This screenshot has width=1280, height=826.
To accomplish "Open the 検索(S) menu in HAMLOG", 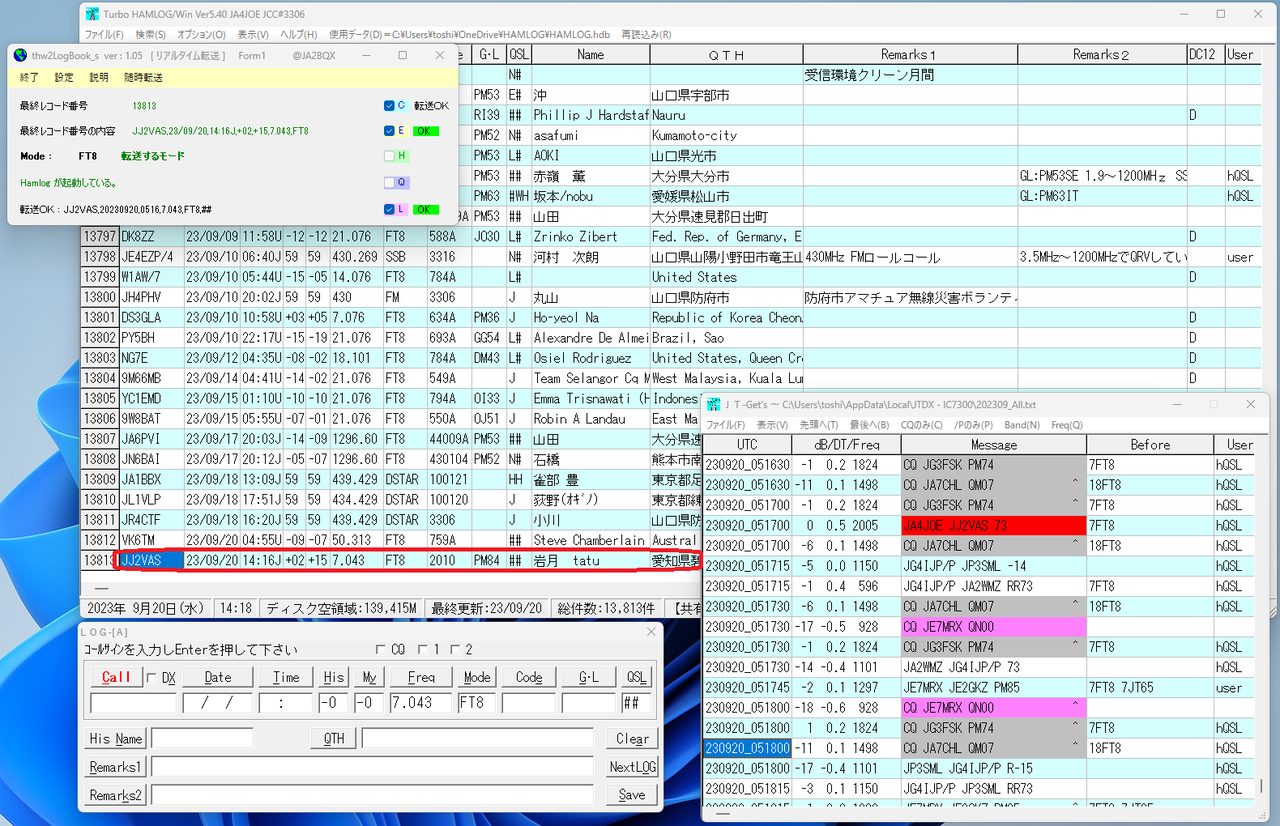I will click(151, 35).
